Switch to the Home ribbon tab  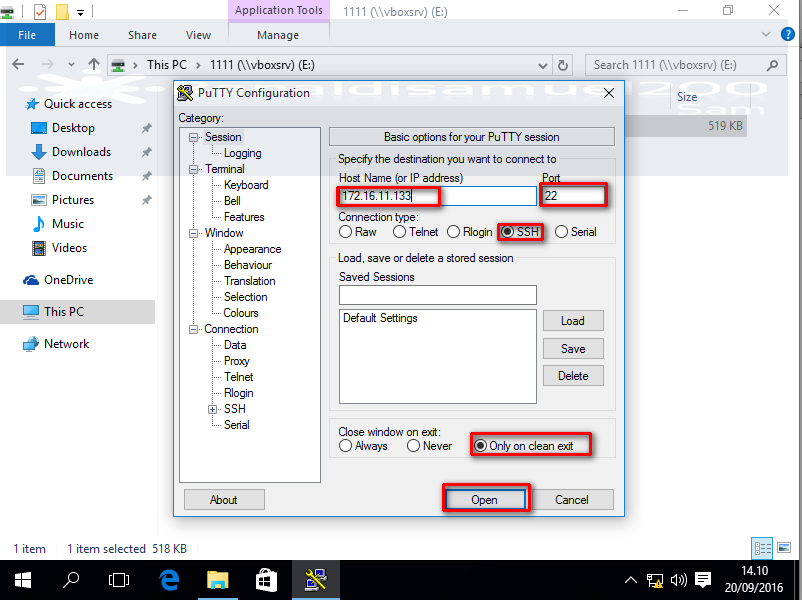tap(84, 35)
